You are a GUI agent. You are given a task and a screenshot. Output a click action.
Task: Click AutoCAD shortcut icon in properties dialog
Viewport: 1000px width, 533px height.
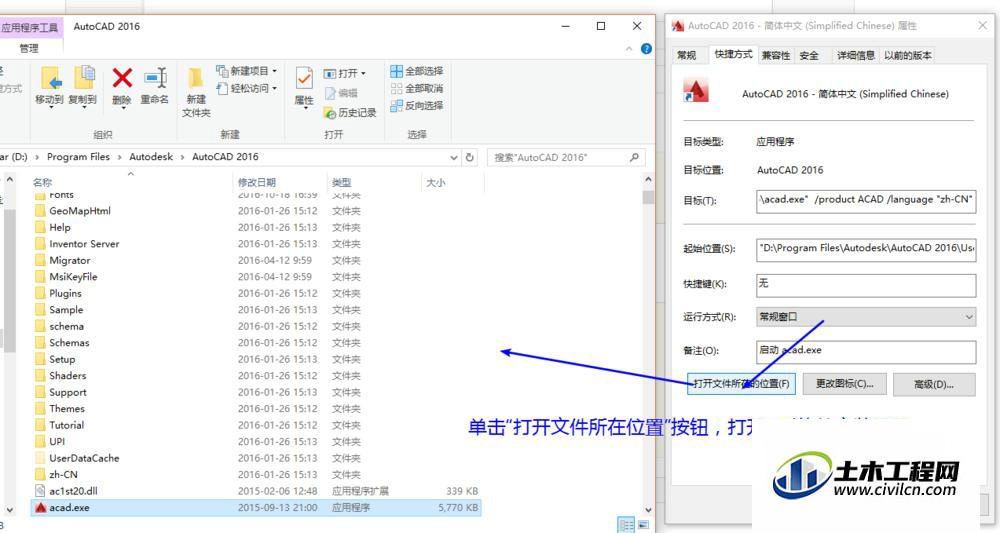[x=696, y=91]
